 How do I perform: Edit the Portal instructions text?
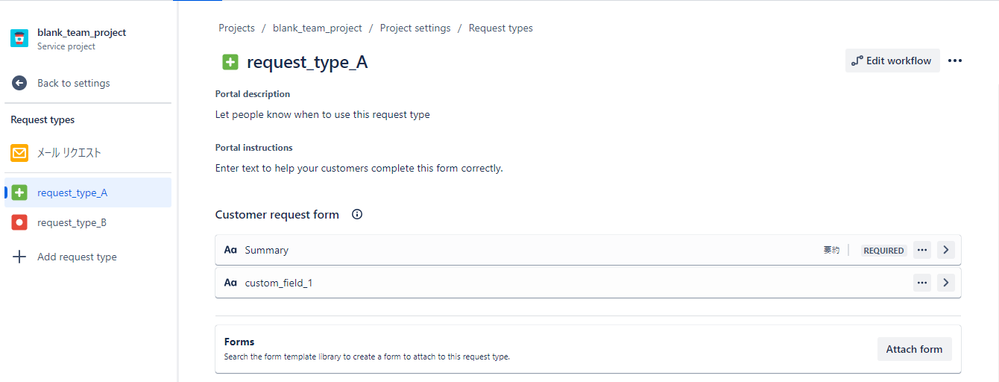[x=359, y=169]
